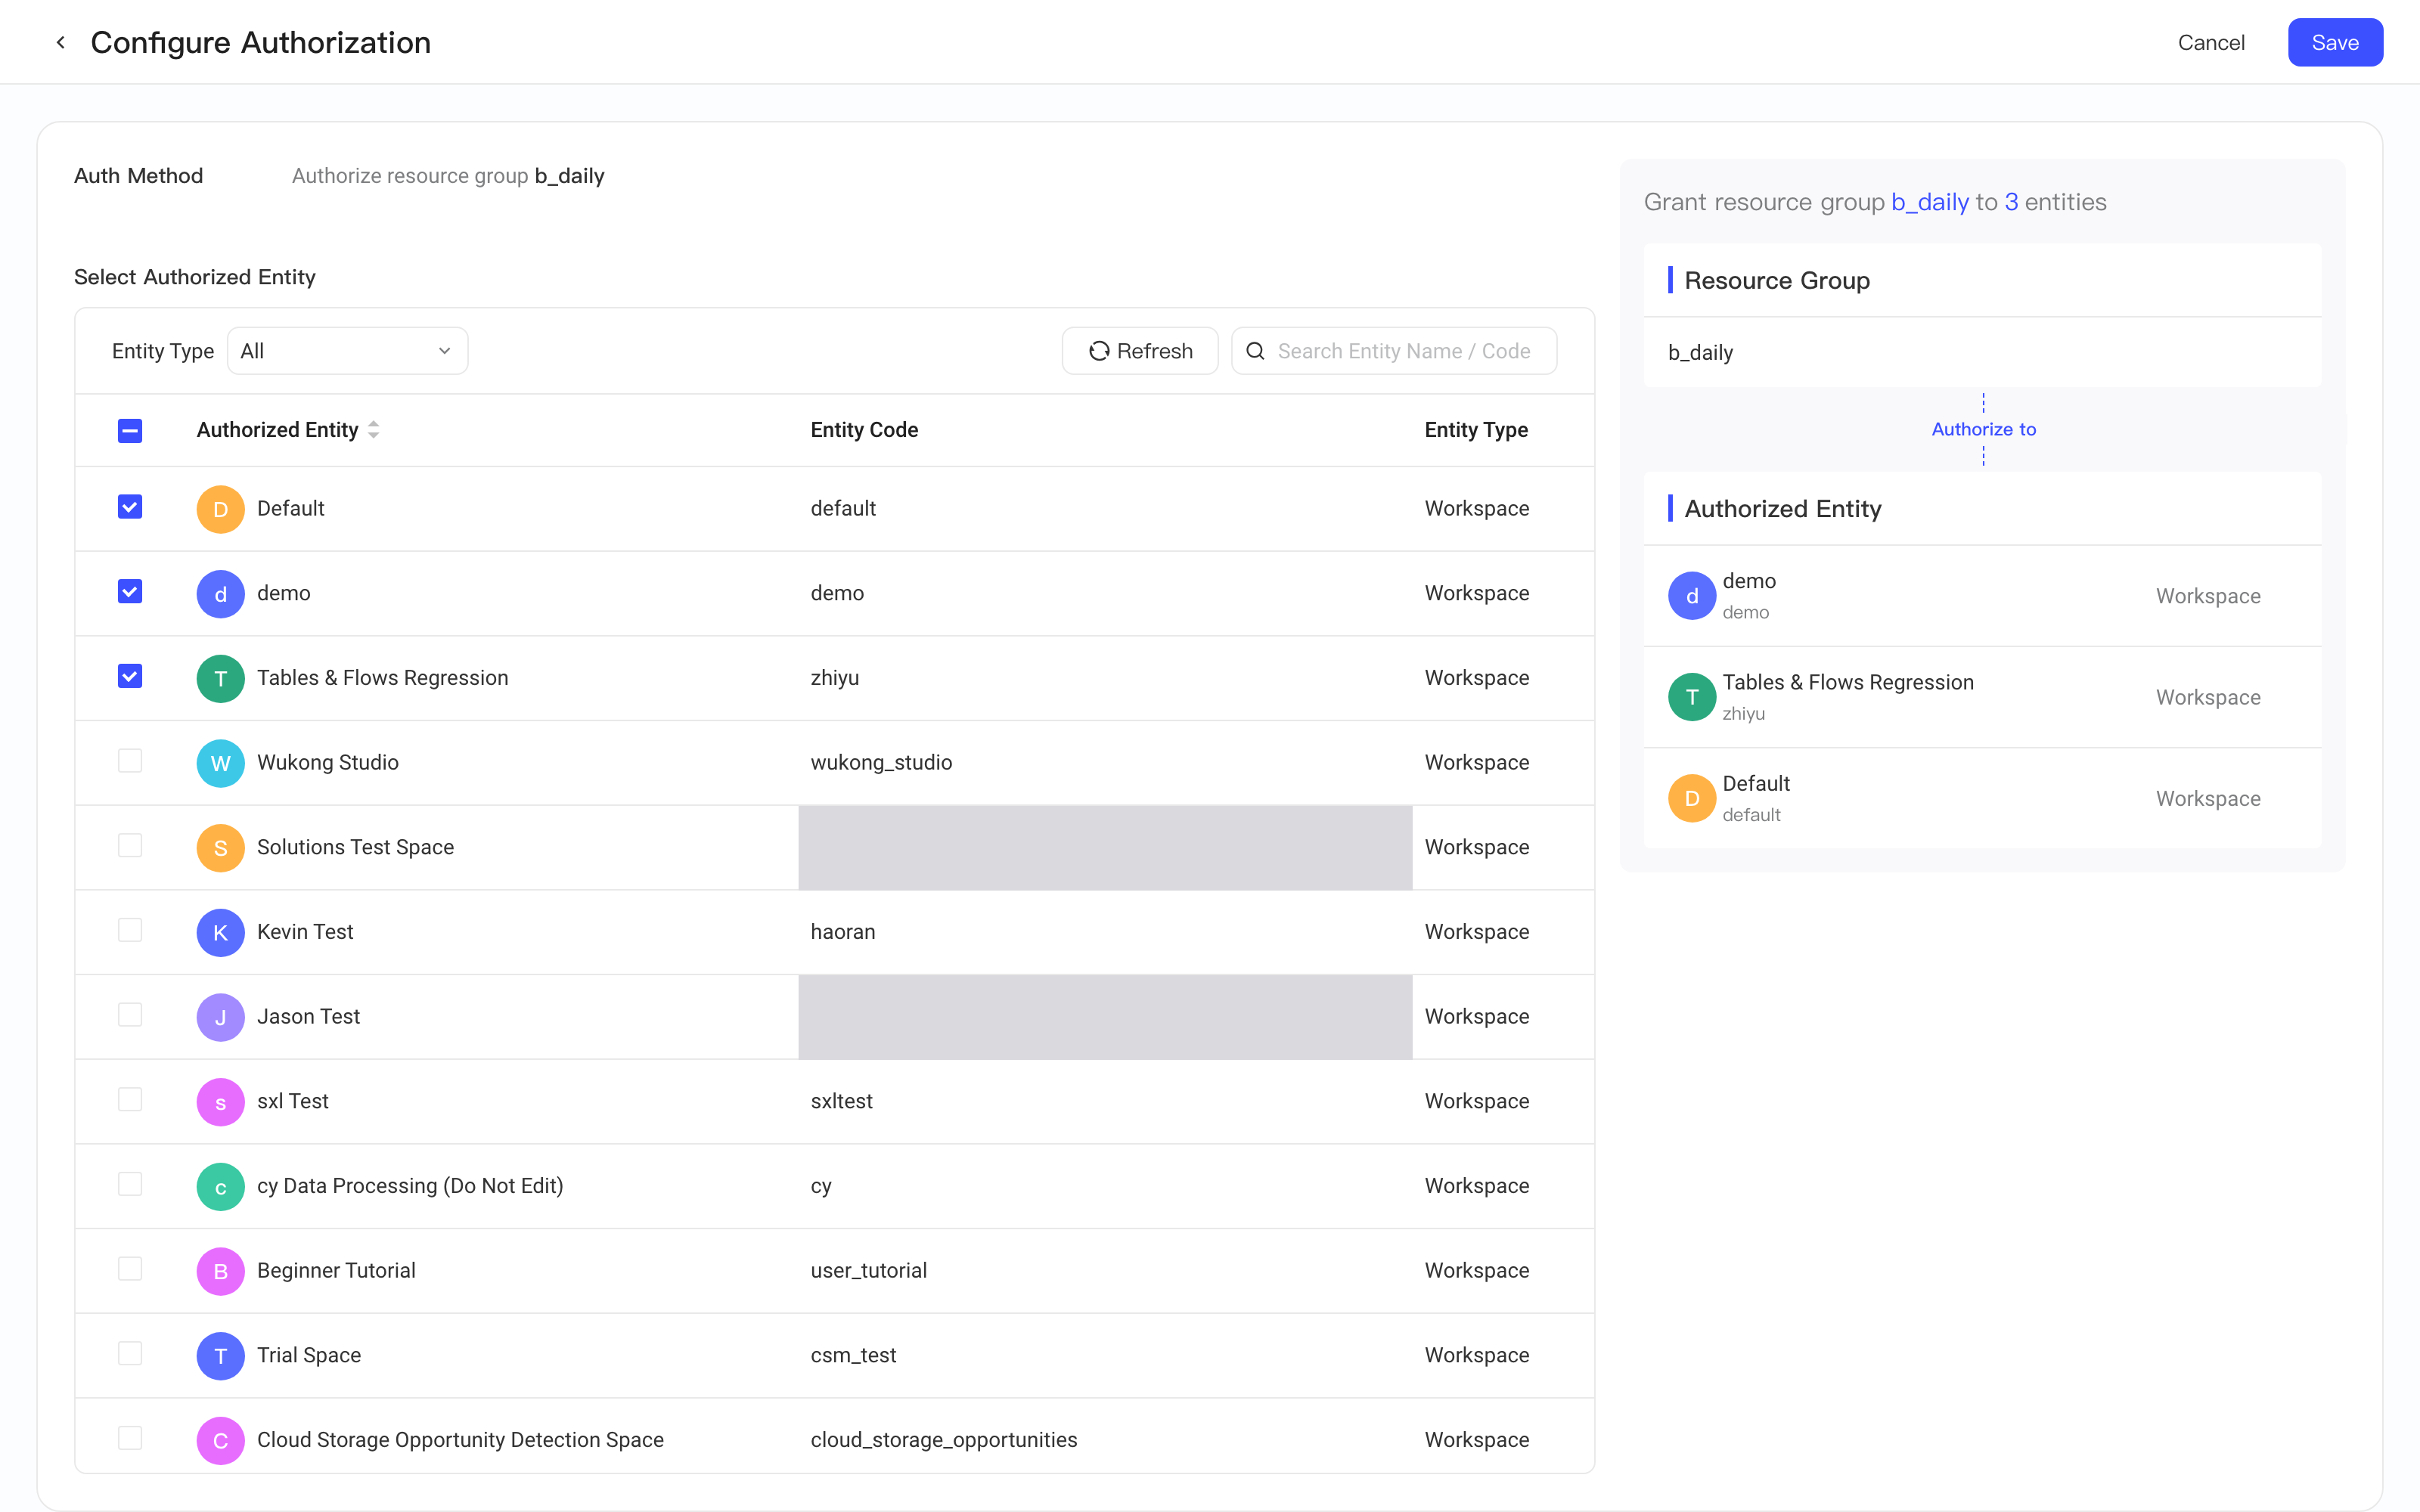
Task: Click the csm_test entity code cell
Action: 853,1355
